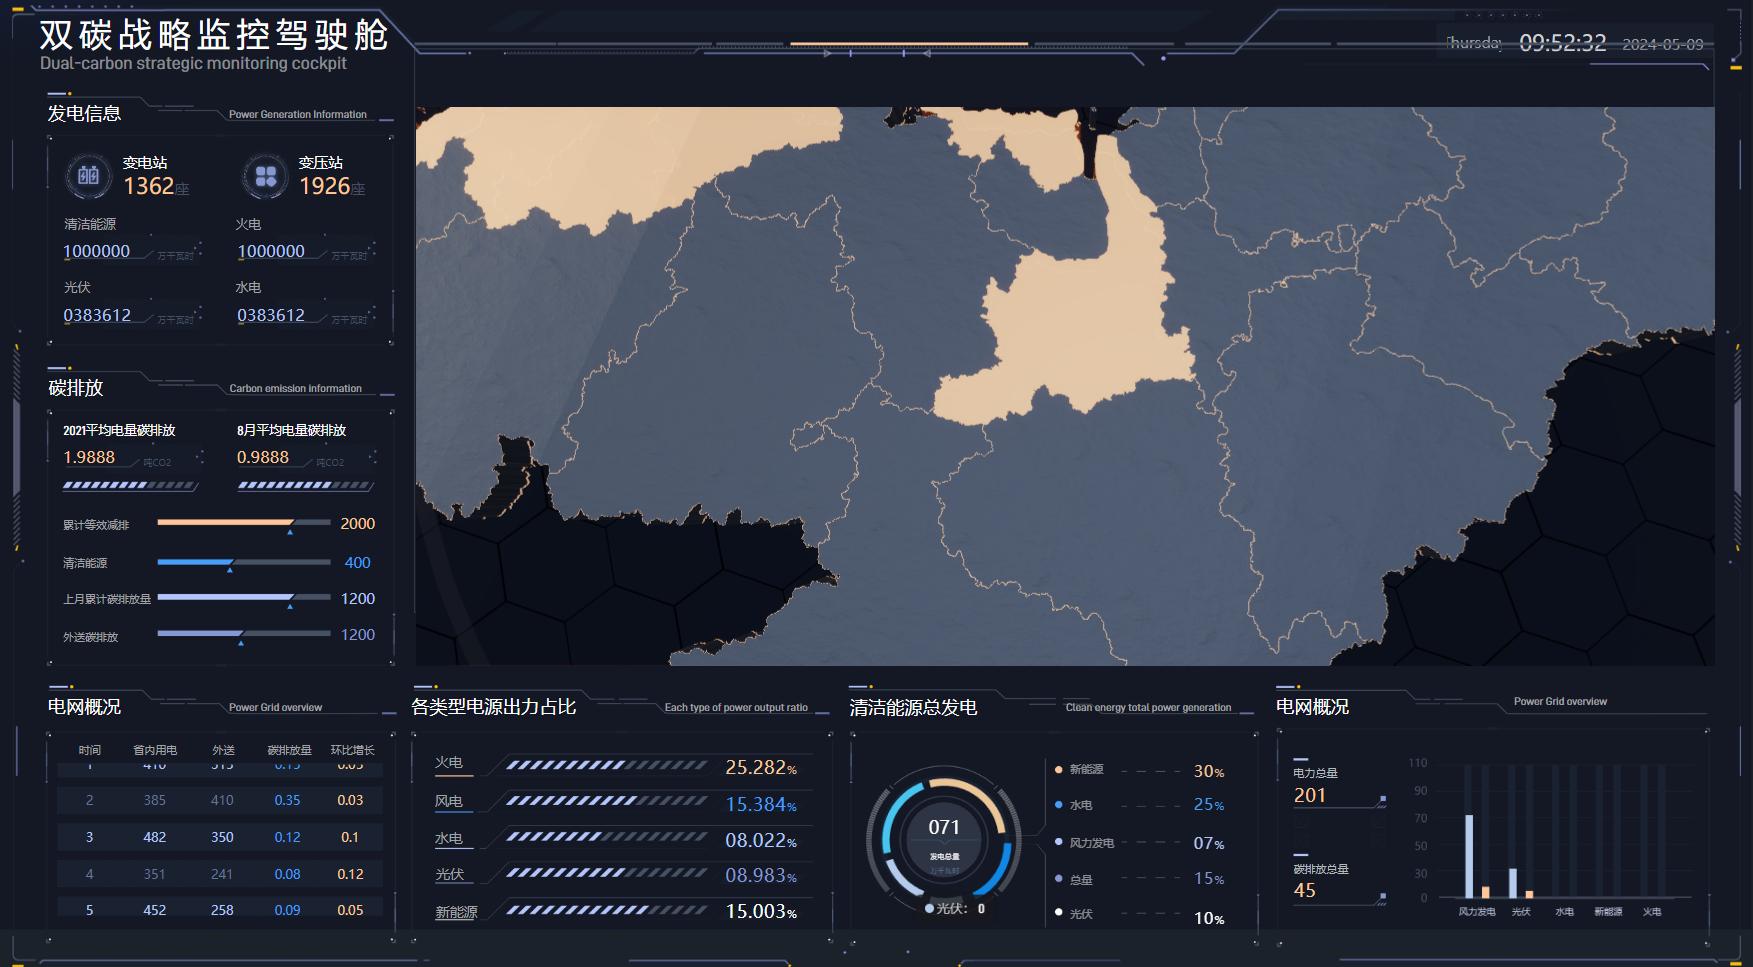Image resolution: width=1753 pixels, height=967 pixels.
Task: Select table row 3 with value 482
Action: click(x=220, y=837)
